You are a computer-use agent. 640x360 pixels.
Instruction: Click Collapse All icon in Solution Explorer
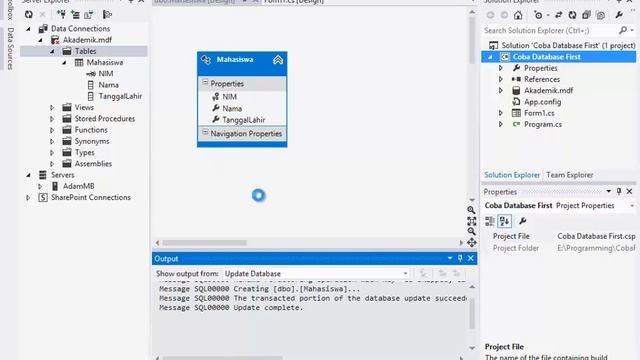[586, 15]
